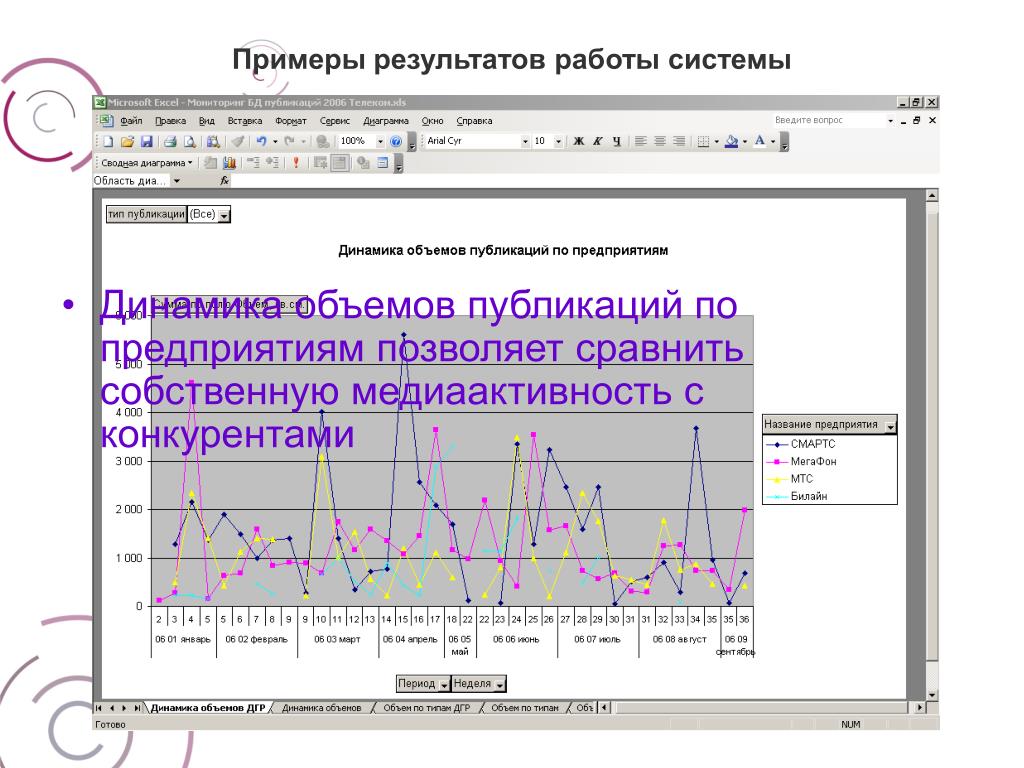Undo the last action

[261, 141]
